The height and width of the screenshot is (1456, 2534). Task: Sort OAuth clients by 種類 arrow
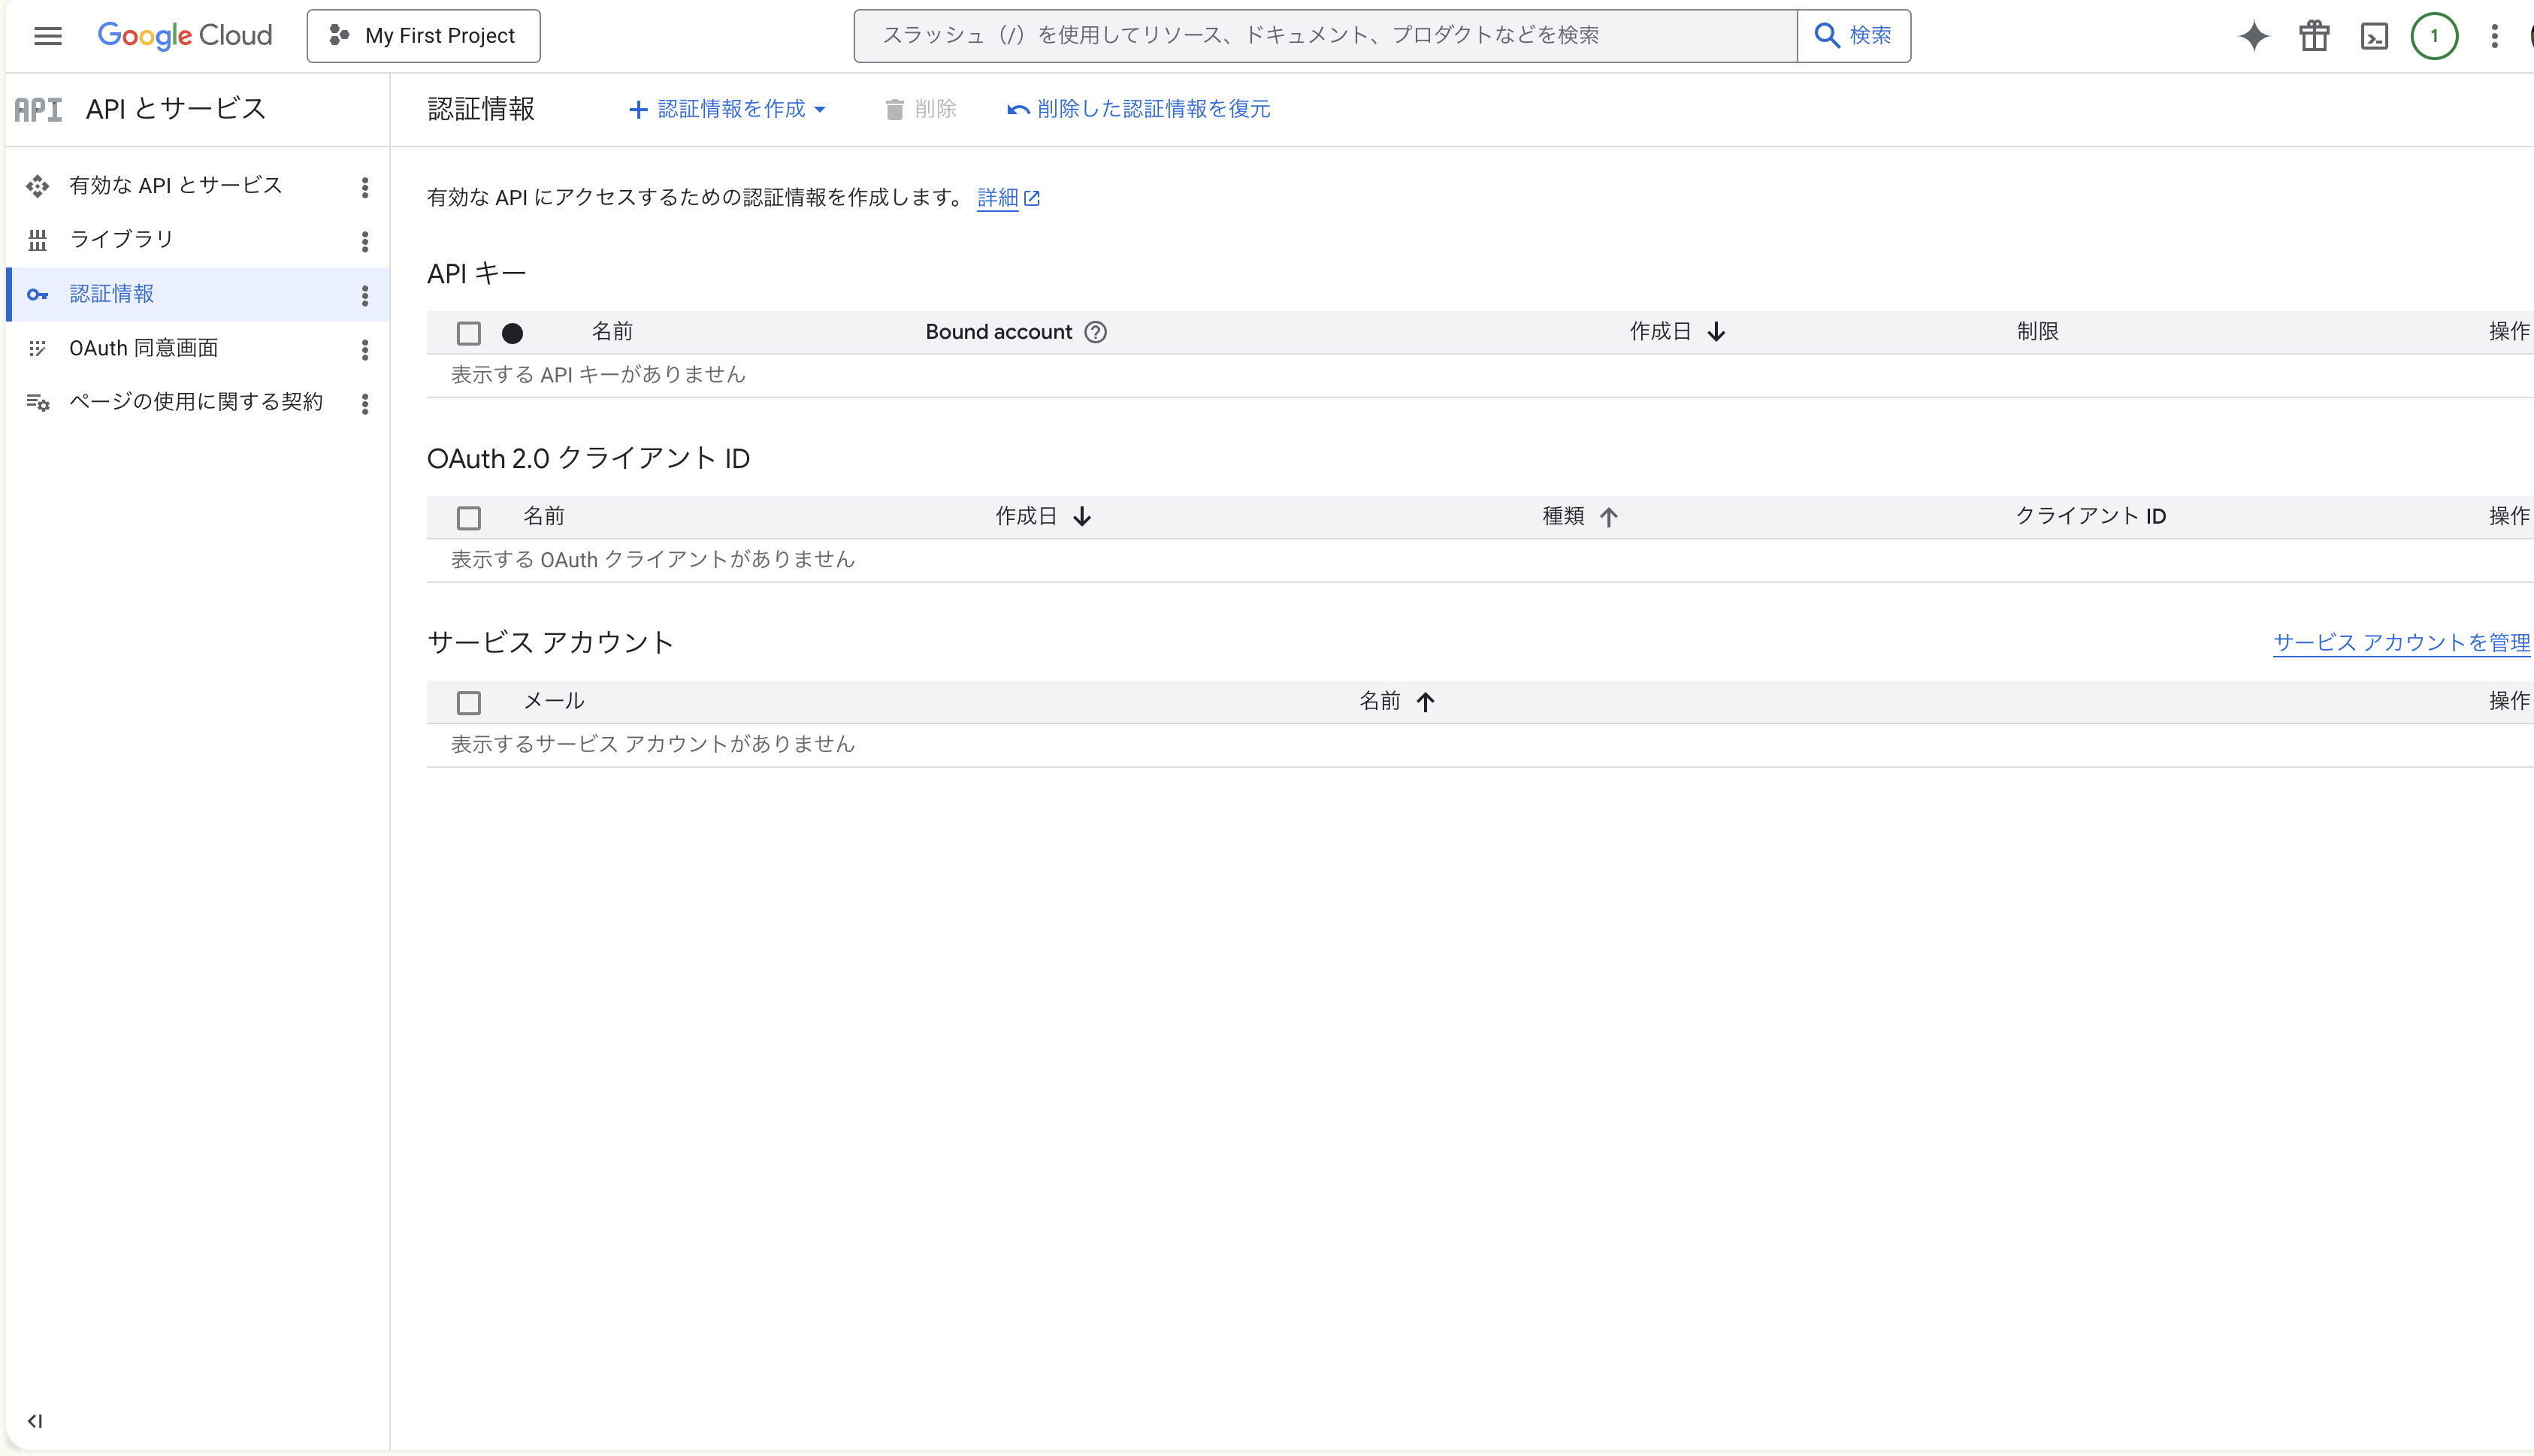[x=1608, y=517]
